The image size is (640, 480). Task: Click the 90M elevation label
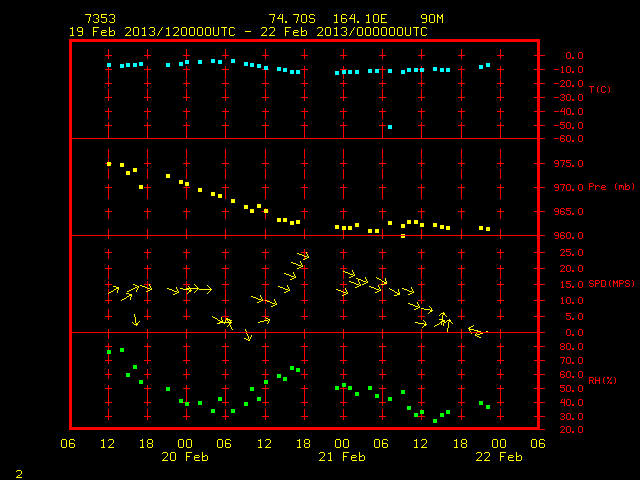pos(432,19)
